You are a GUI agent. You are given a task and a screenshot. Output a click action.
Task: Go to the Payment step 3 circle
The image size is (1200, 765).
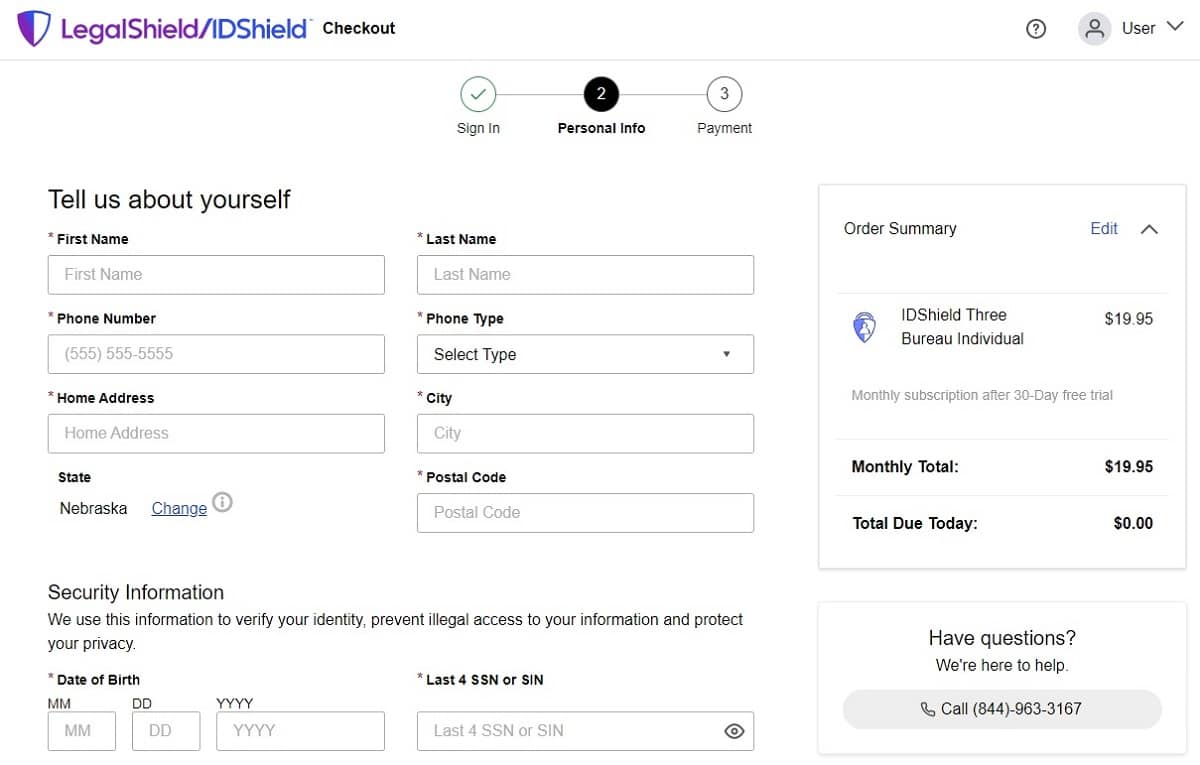724,95
